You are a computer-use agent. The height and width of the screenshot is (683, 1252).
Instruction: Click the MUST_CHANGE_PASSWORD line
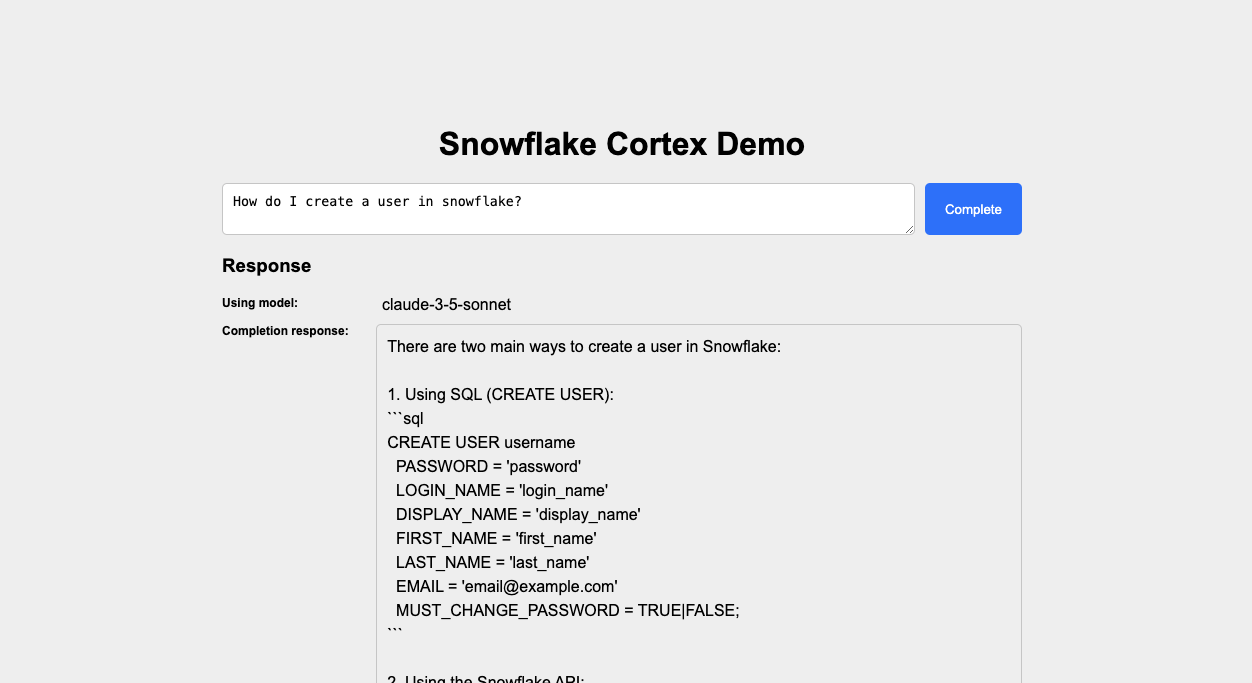[567, 610]
